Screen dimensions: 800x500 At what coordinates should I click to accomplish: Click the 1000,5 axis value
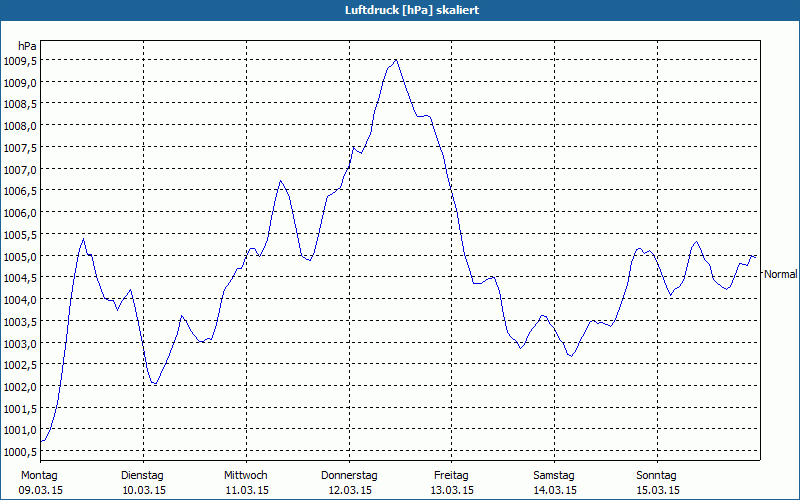point(20,452)
